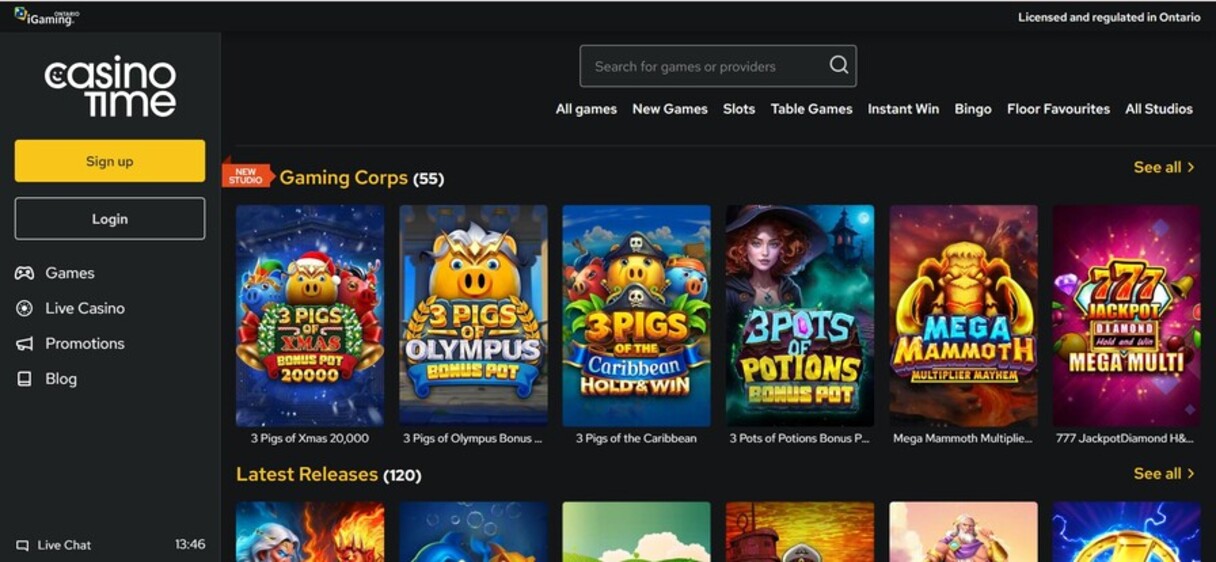Click the Promotions megaphone icon
The height and width of the screenshot is (562, 1216).
pos(24,344)
